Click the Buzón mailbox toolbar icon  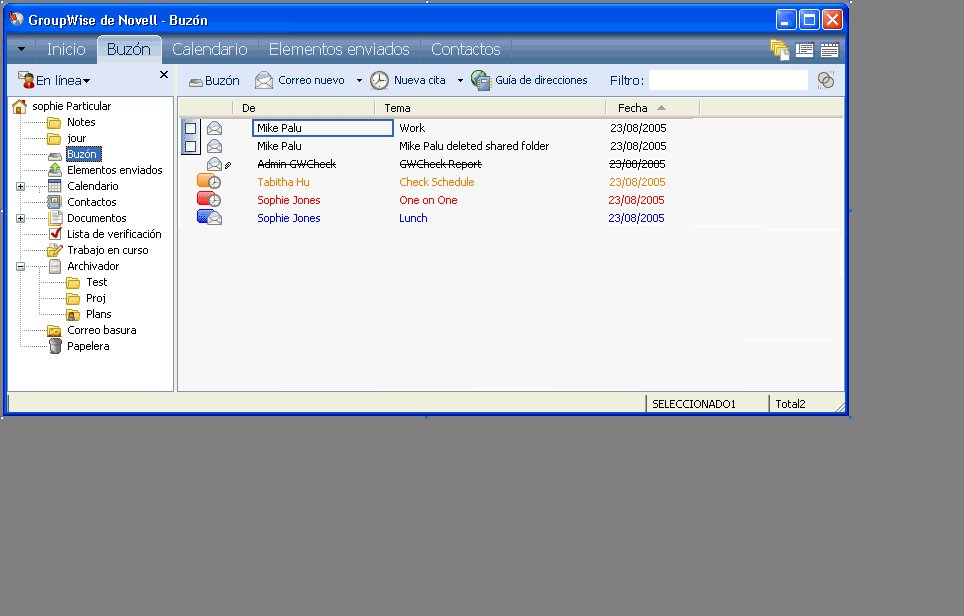[196, 82]
